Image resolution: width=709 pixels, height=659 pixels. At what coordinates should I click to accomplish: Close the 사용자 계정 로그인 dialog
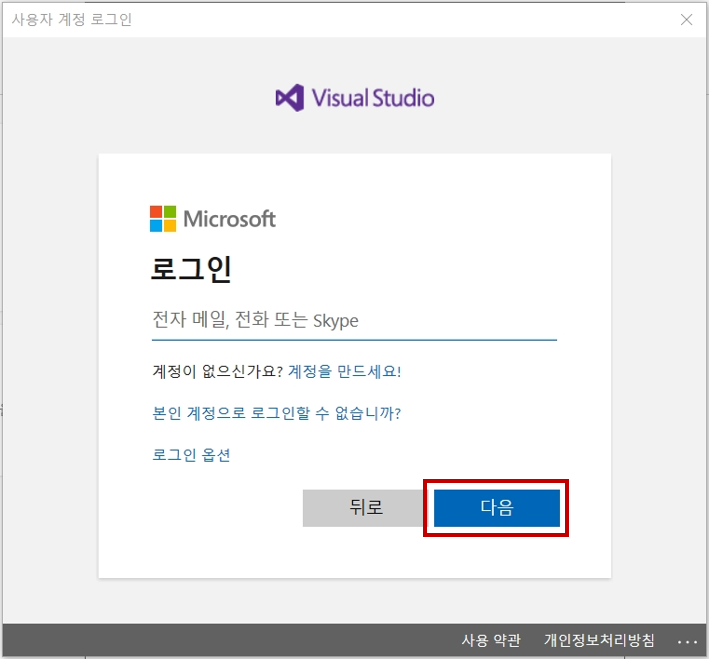(686, 19)
